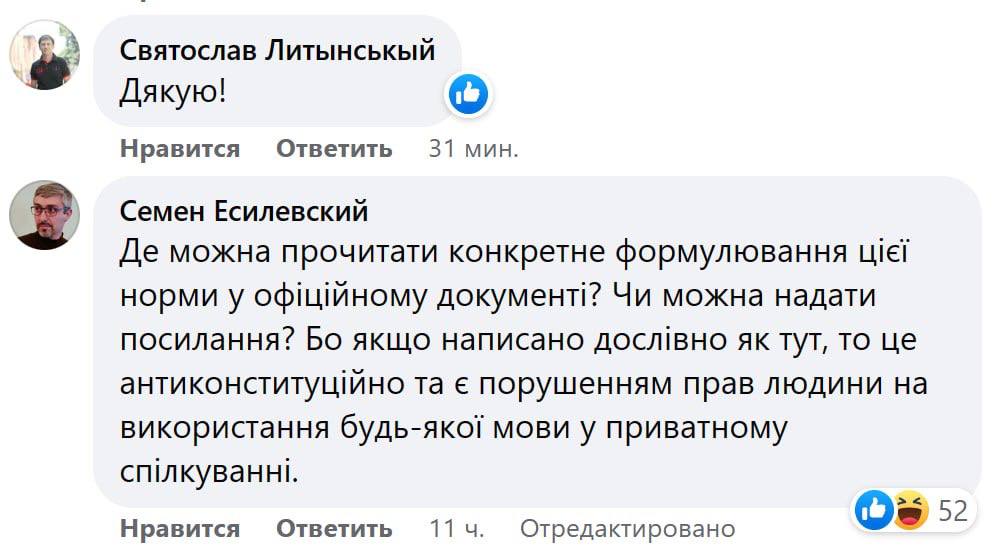Click the word антиконституційно in the comment
Viewport: 999px width, 550px height.
pyautogui.click(x=272, y=384)
